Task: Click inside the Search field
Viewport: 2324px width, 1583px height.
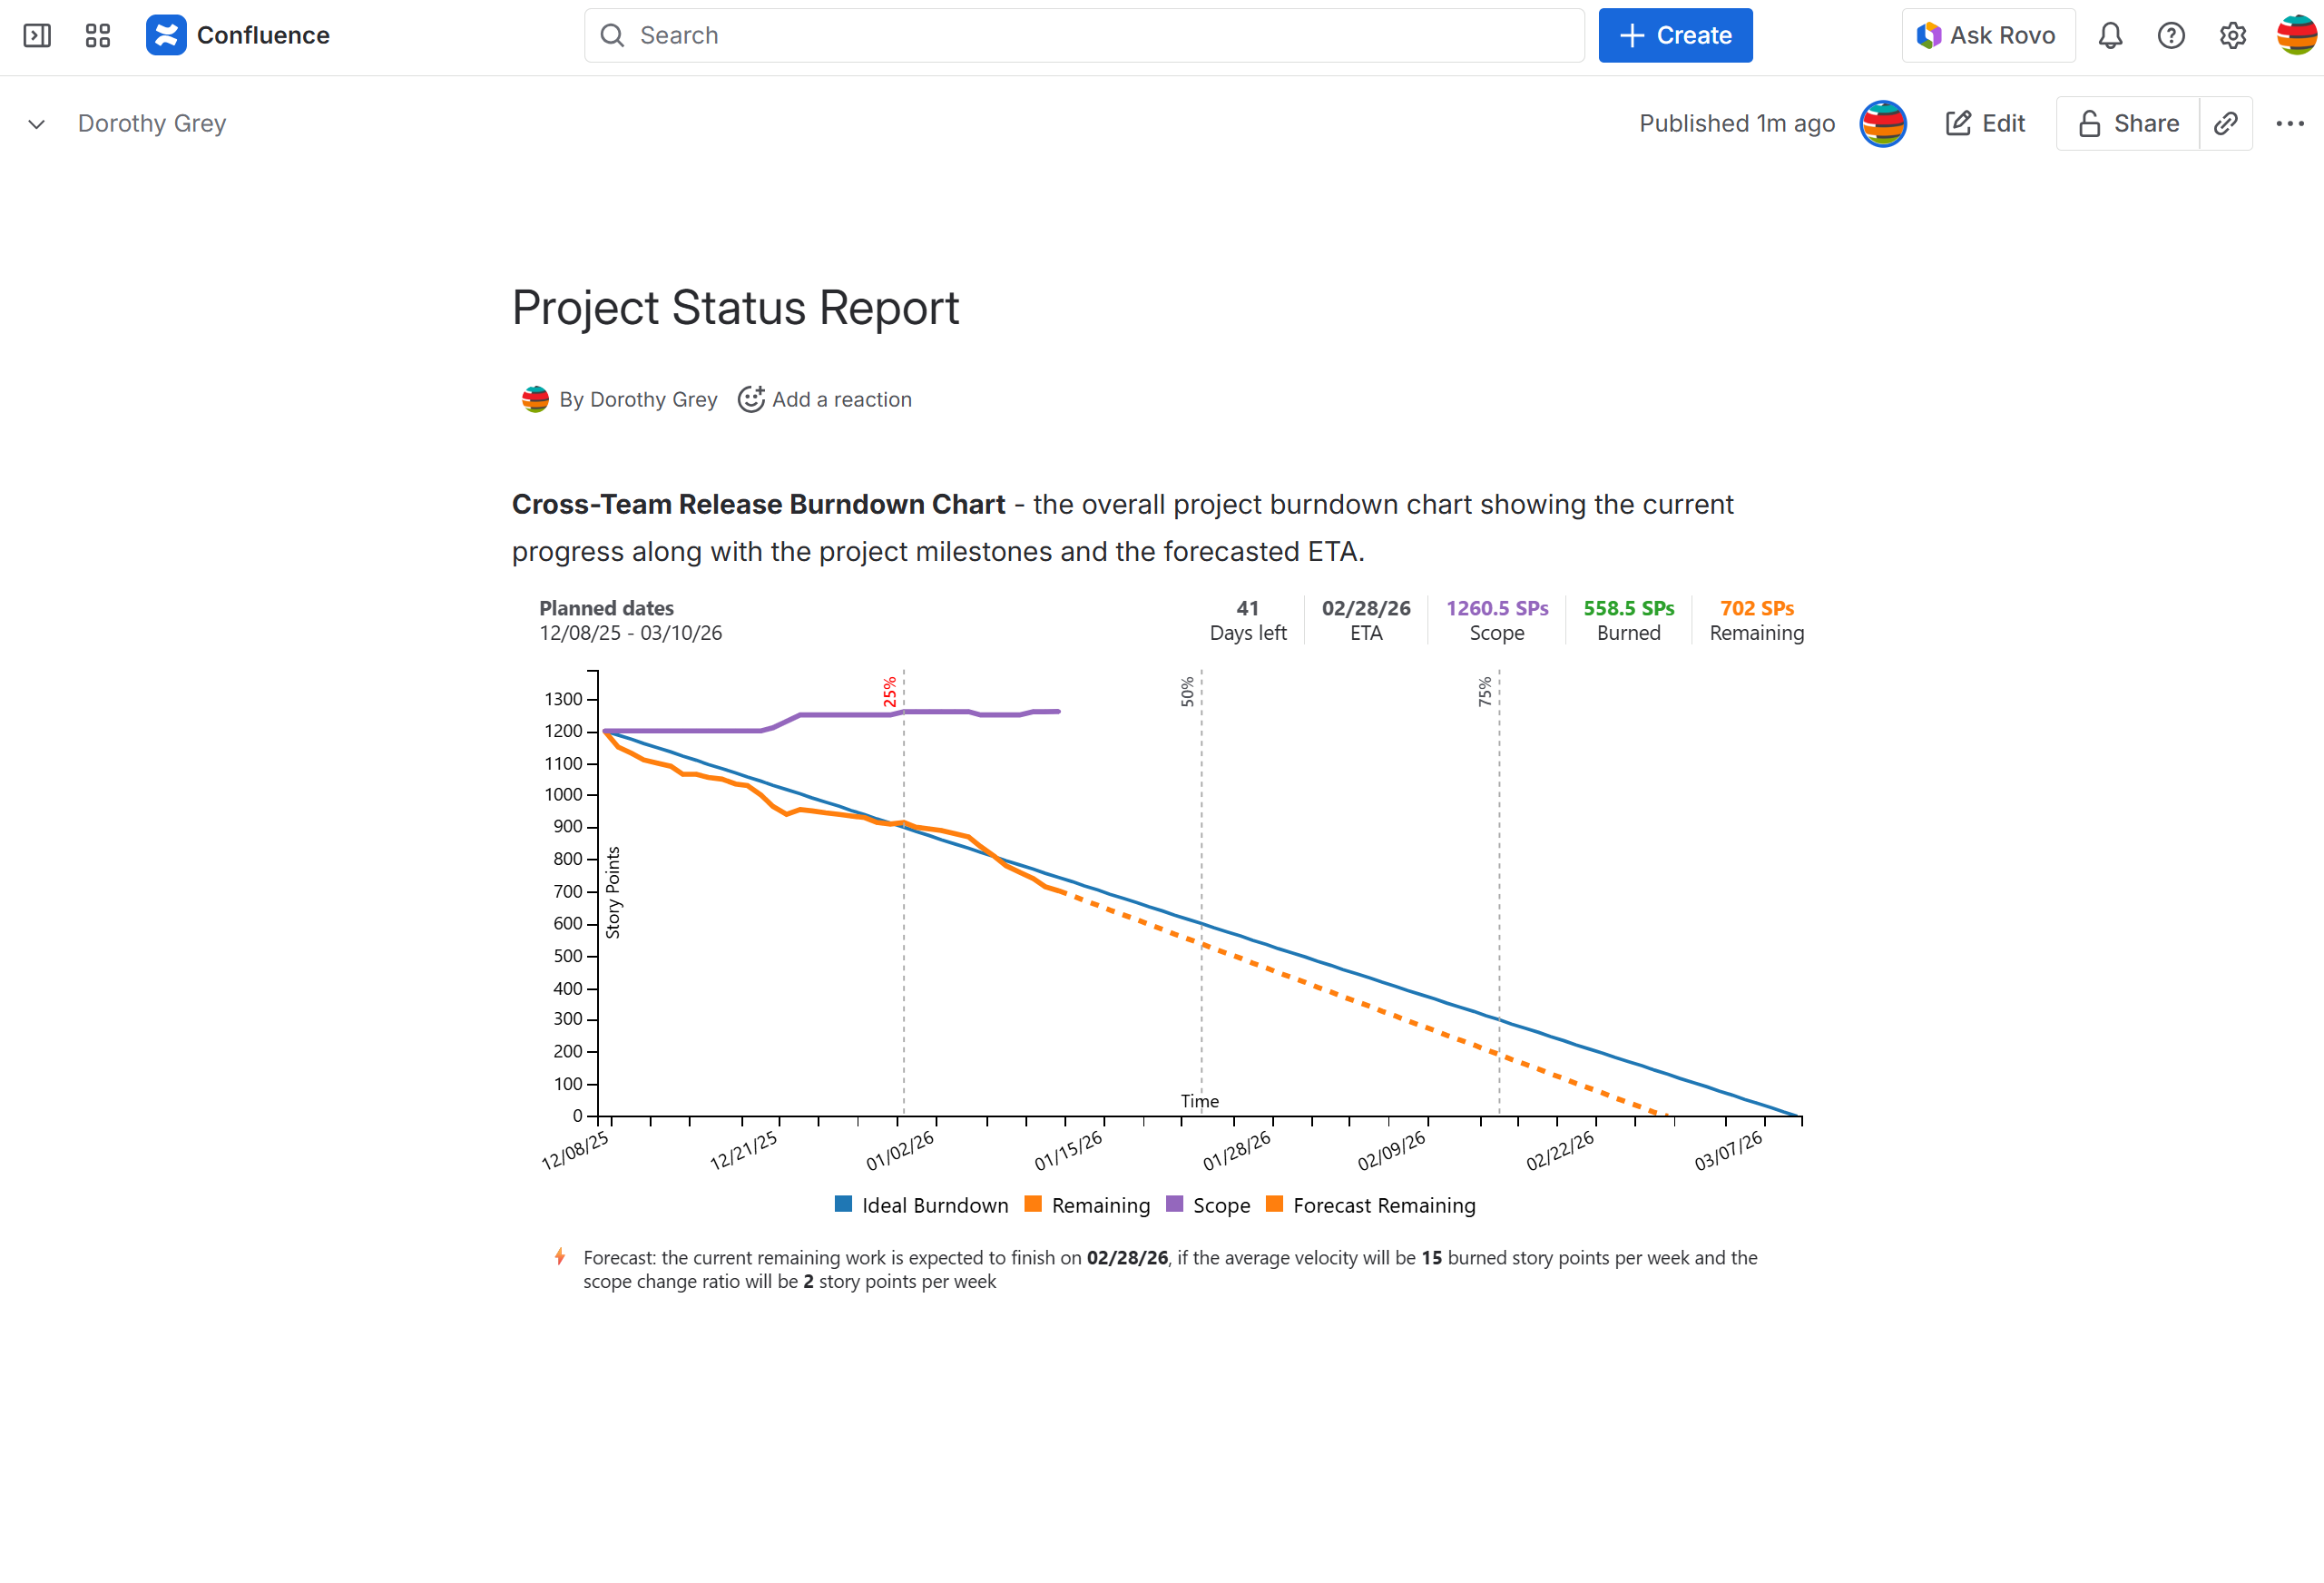Action: (1085, 35)
